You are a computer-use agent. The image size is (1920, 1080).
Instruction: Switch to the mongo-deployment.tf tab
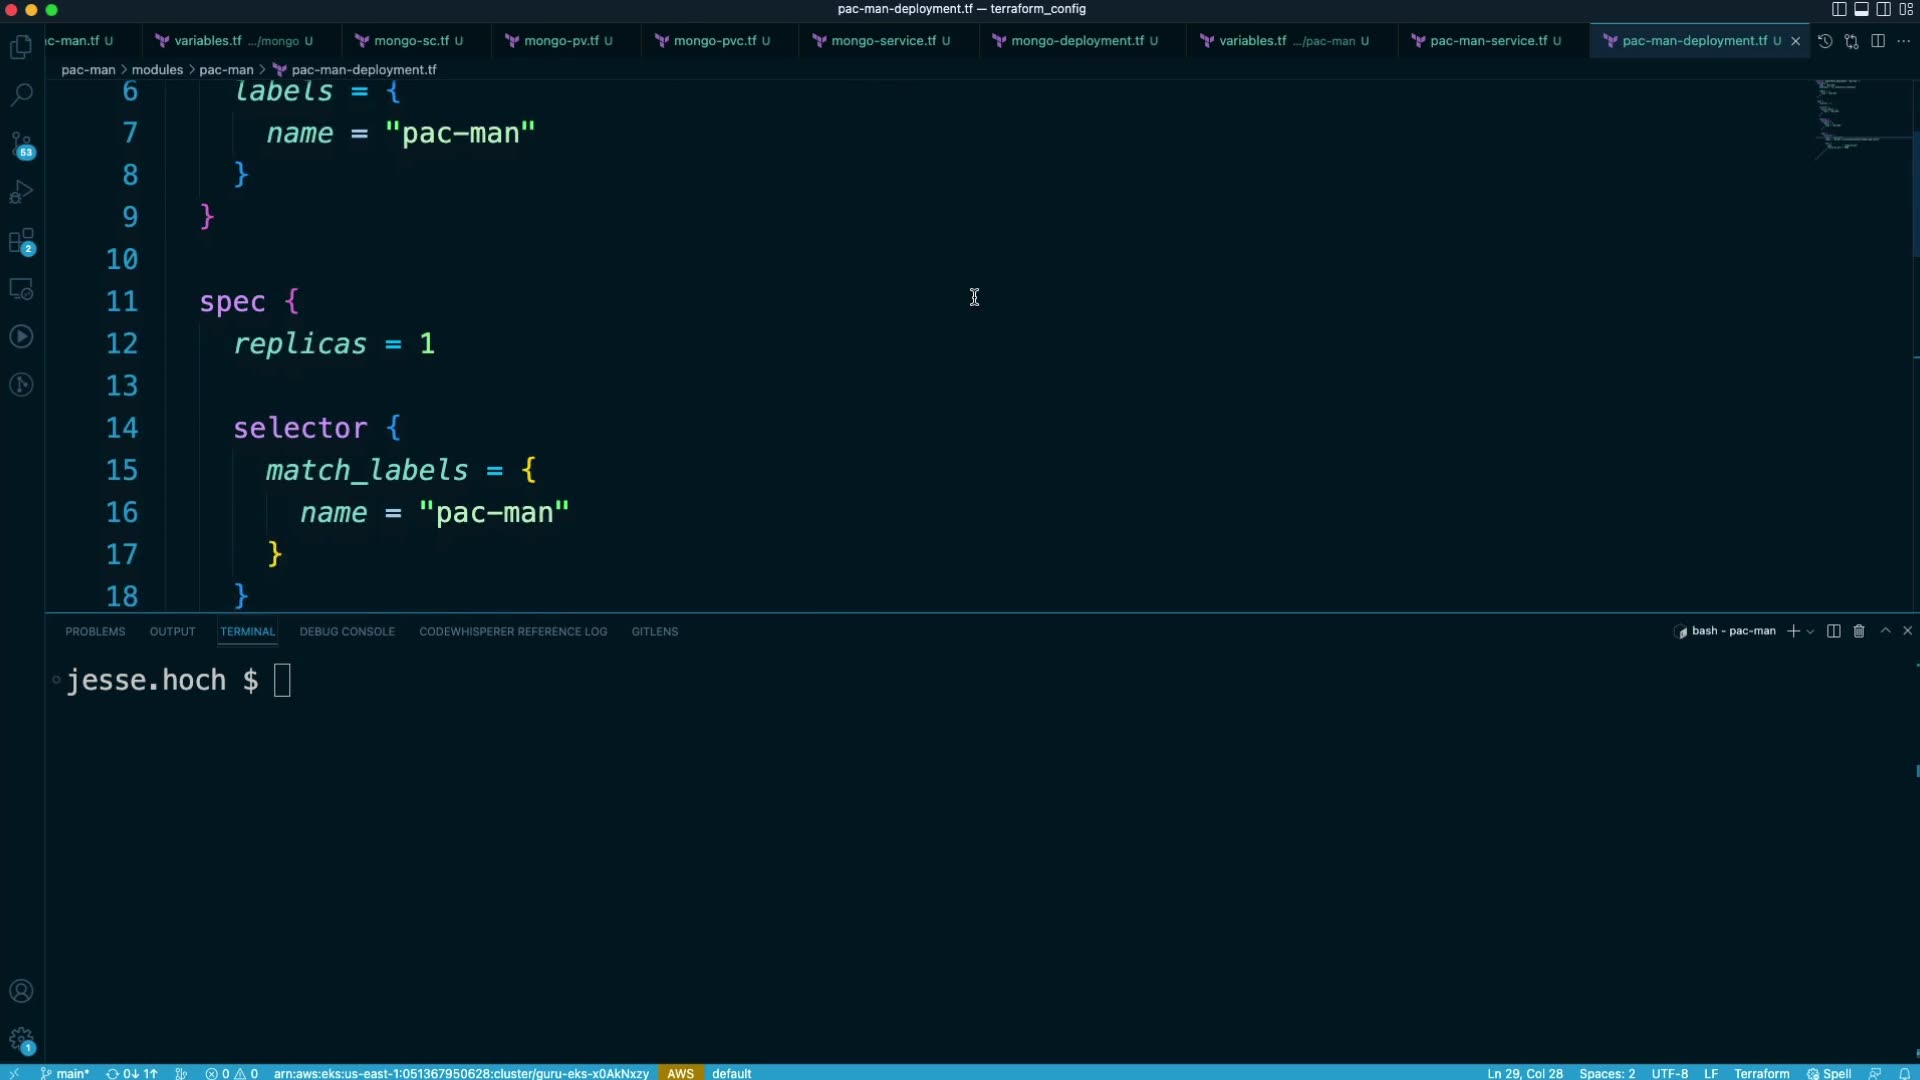[1076, 41]
